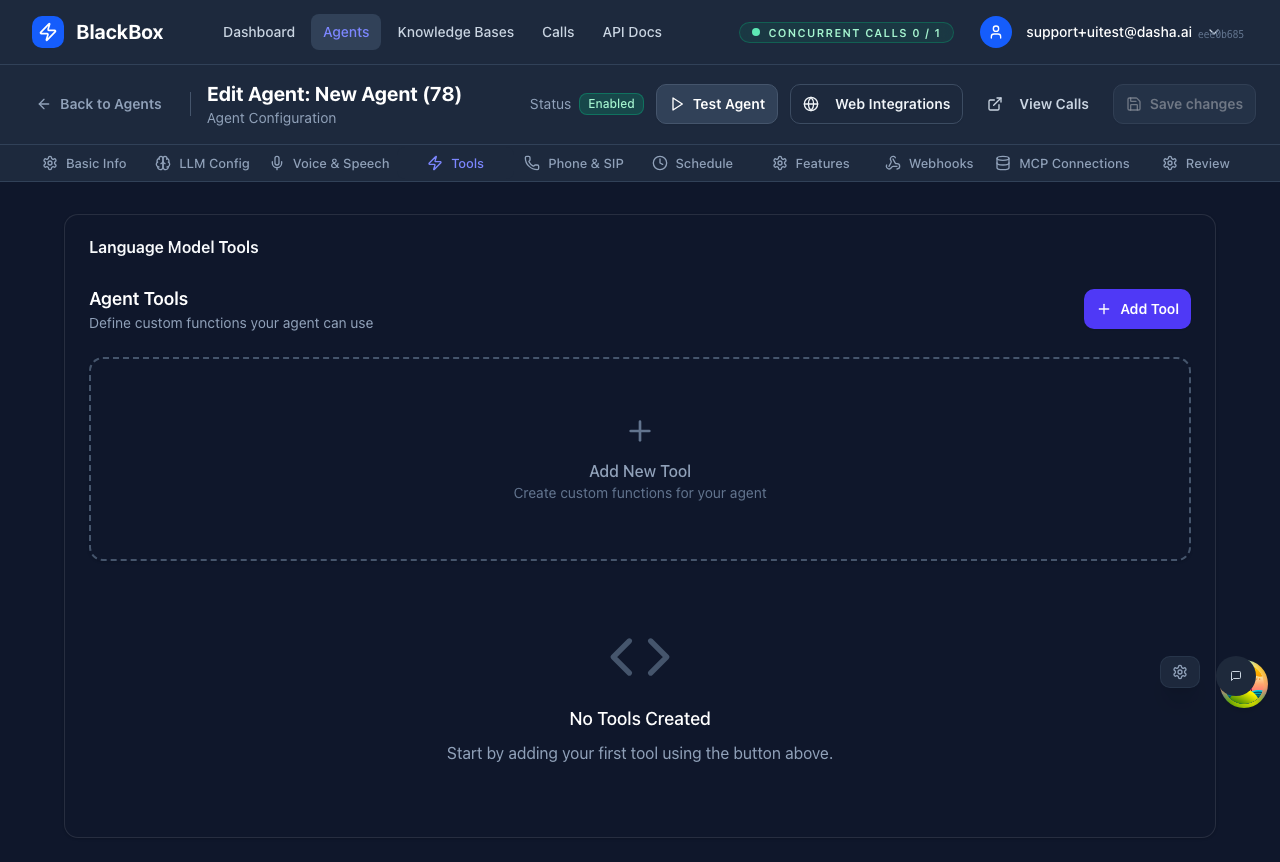Click the support+uitest@dasha.ai account email

tap(1109, 32)
